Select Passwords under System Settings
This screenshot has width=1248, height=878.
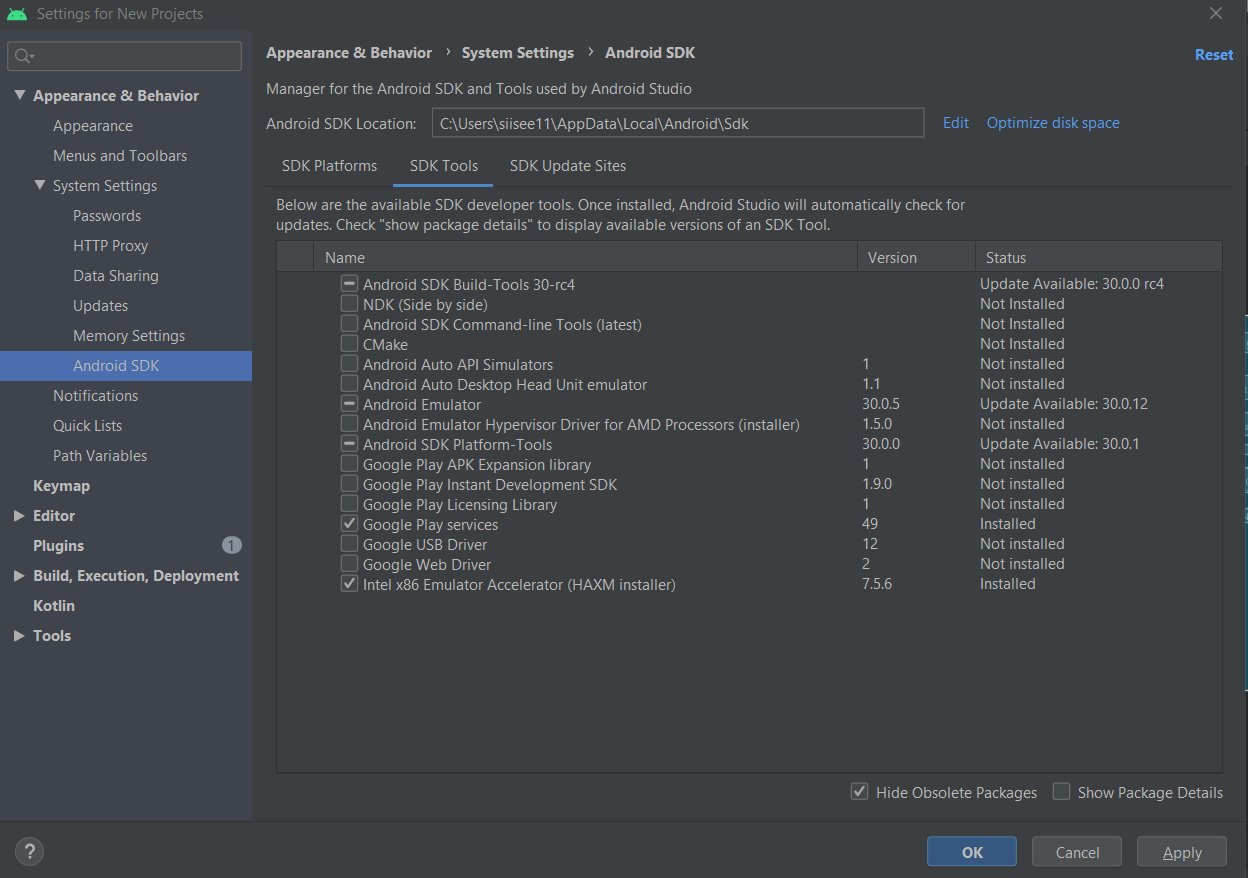click(107, 215)
